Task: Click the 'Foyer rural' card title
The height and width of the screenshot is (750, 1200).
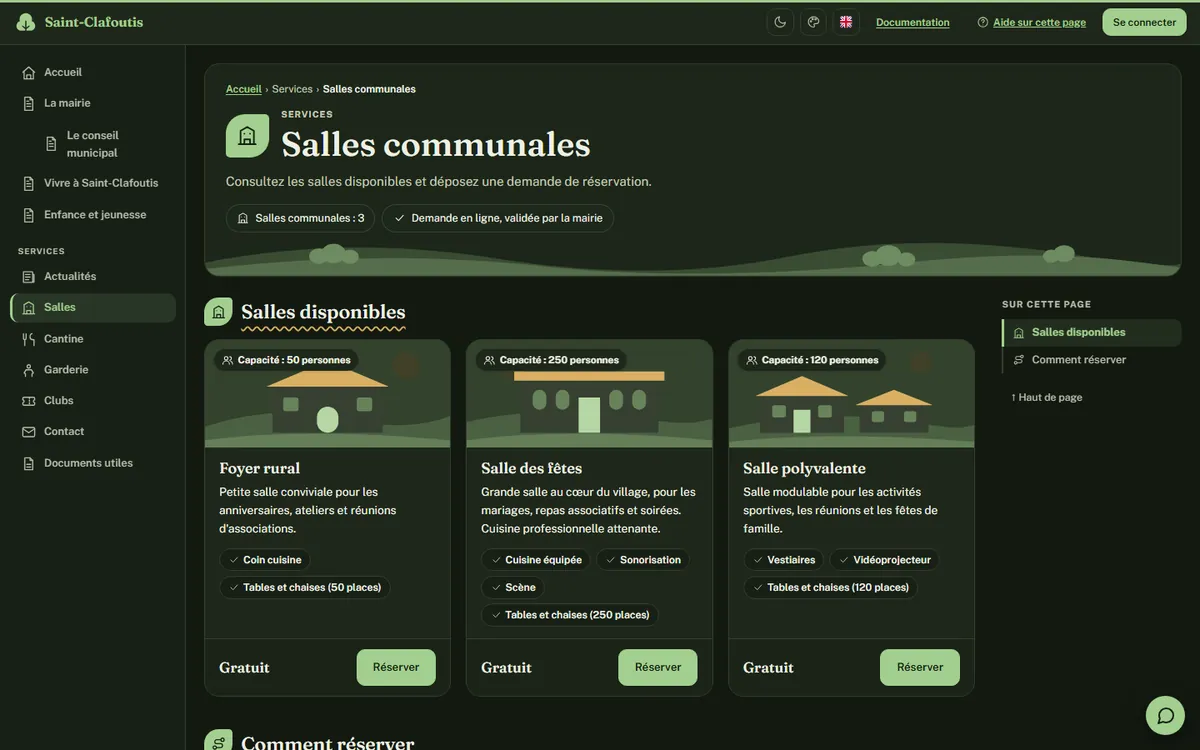Action: [x=259, y=468]
